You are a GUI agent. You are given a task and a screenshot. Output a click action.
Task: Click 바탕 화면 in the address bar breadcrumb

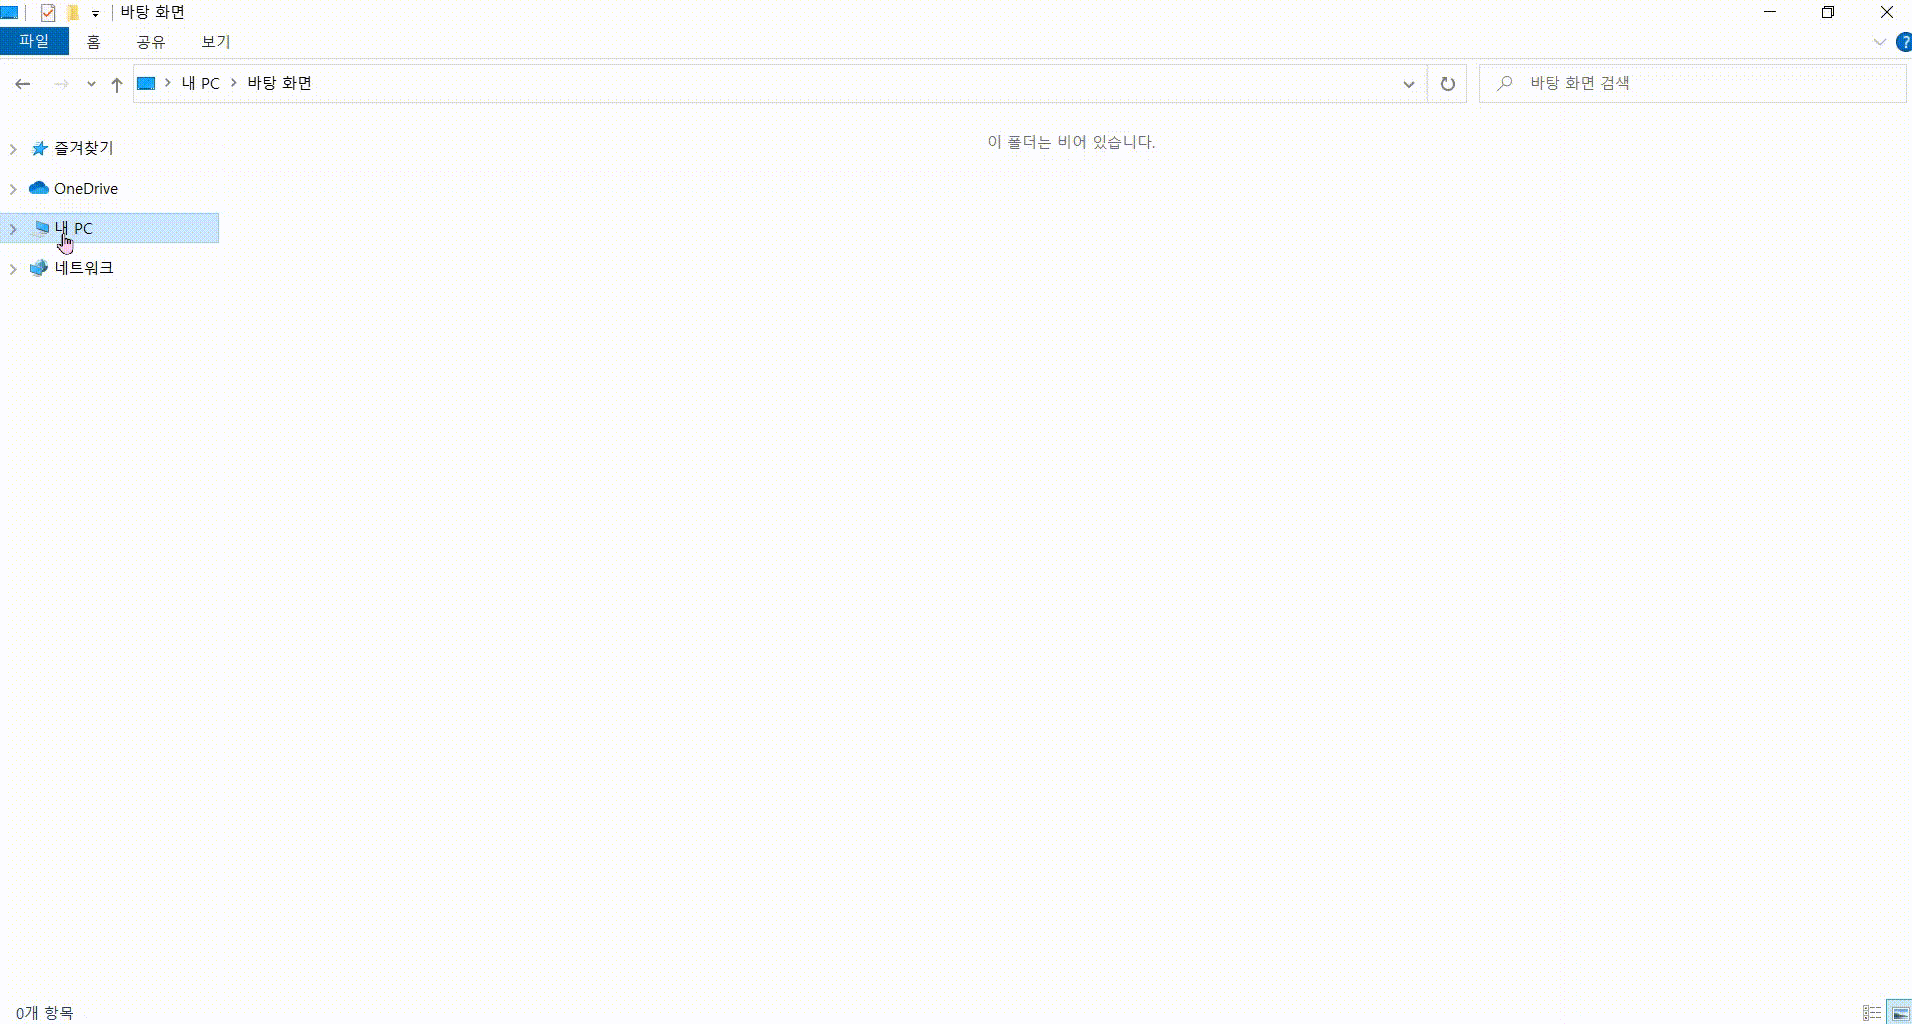click(x=280, y=83)
